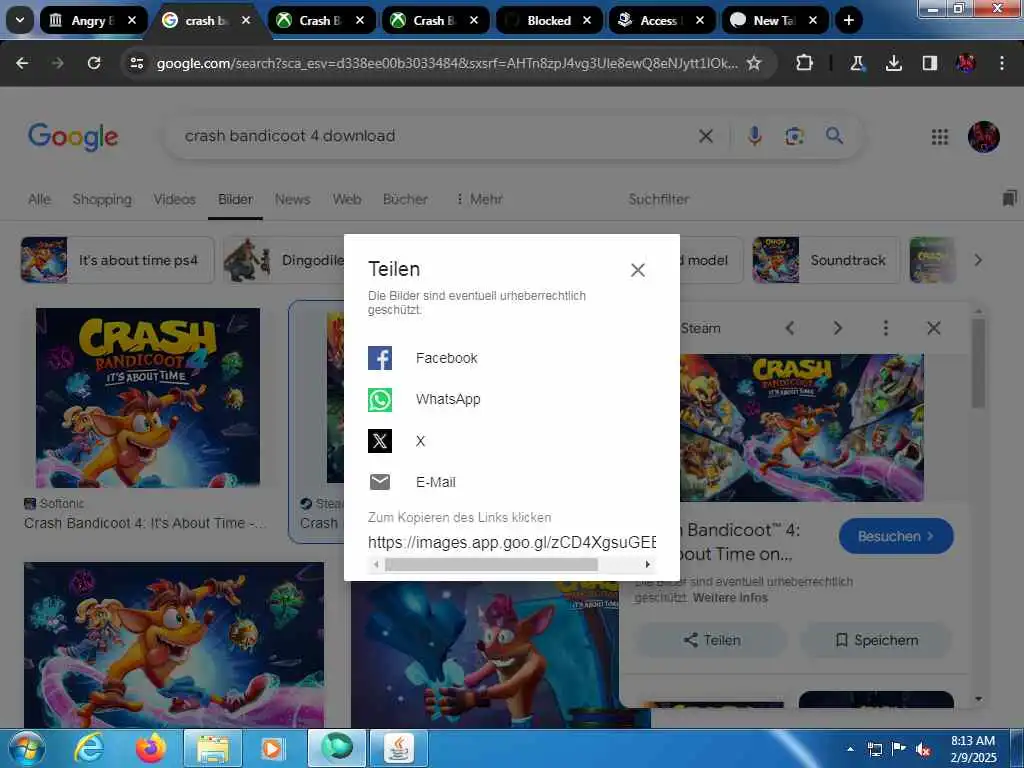Select the Shopping search tab
Screen dimensions: 1024x768
pyautogui.click(x=102, y=199)
